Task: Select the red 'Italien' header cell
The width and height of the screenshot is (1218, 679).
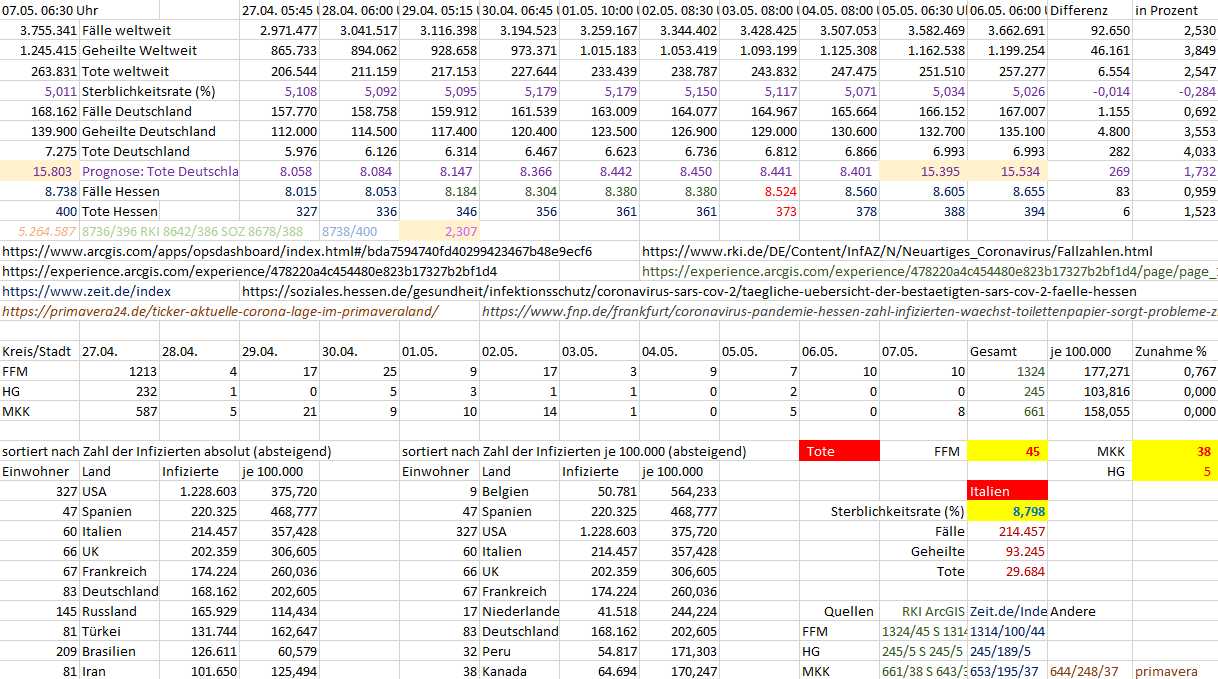Action: tap(1007, 491)
